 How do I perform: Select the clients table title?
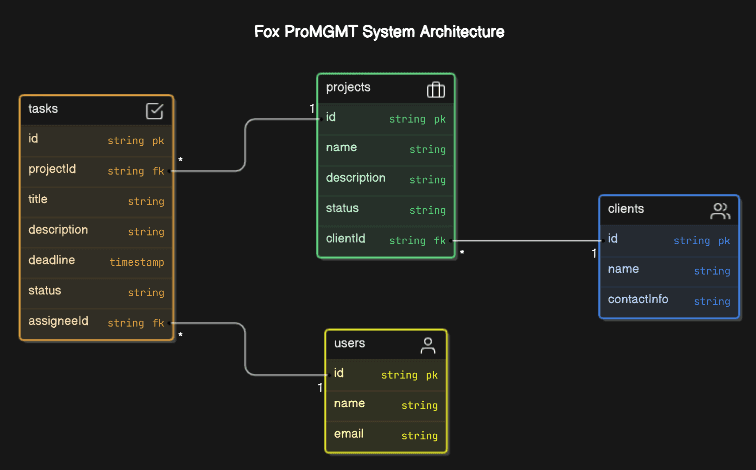pos(626,209)
